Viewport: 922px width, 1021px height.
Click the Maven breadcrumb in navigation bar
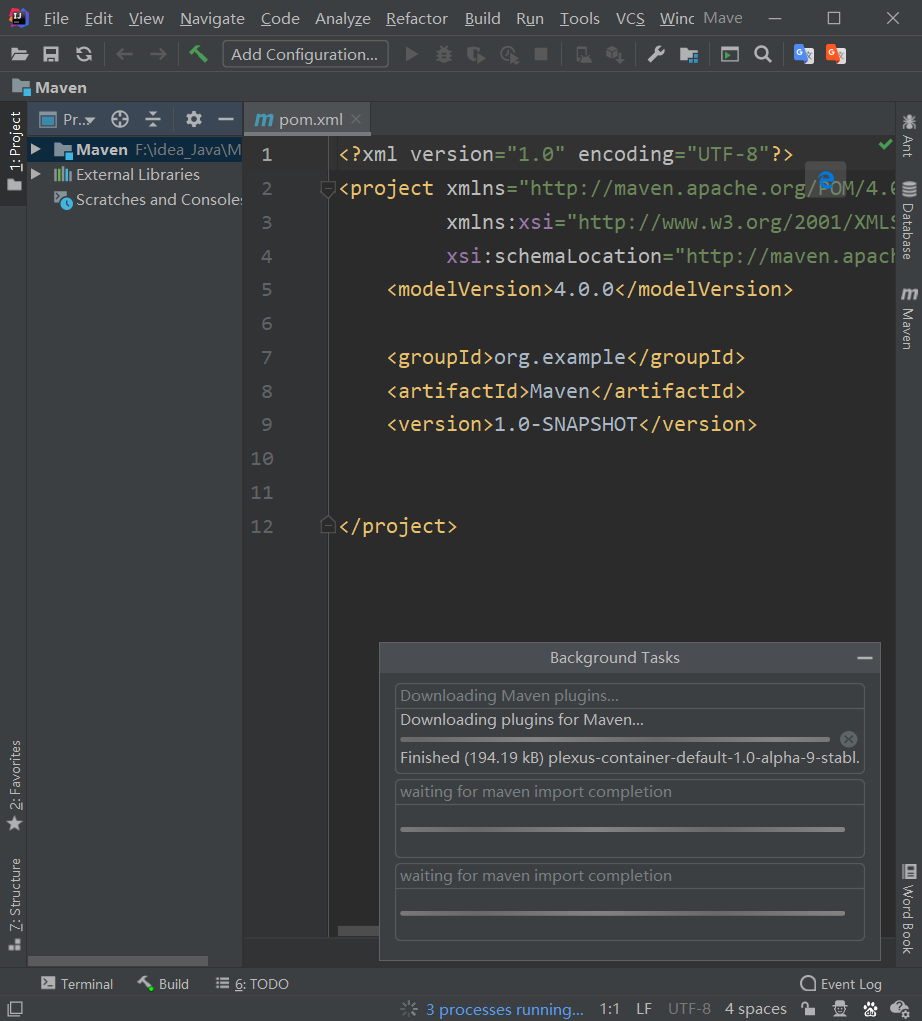(x=49, y=87)
